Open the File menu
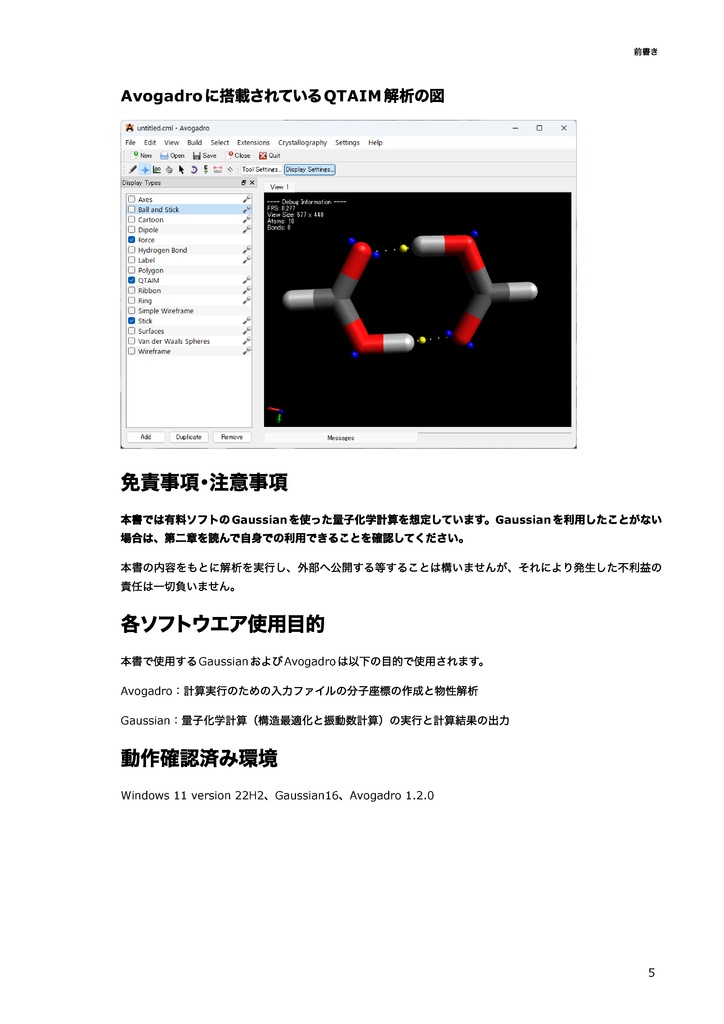The height and width of the screenshot is (1024, 724). pyautogui.click(x=131, y=142)
